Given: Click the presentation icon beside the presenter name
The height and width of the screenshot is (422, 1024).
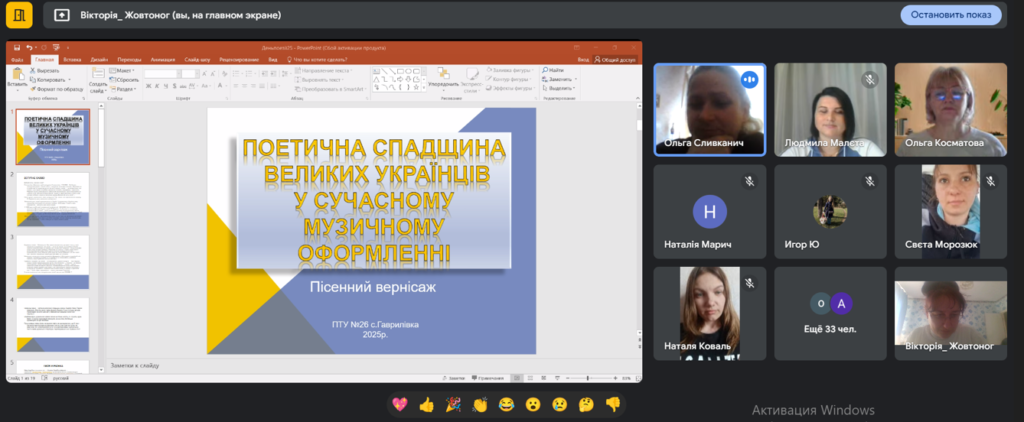Looking at the screenshot, I should tap(62, 15).
